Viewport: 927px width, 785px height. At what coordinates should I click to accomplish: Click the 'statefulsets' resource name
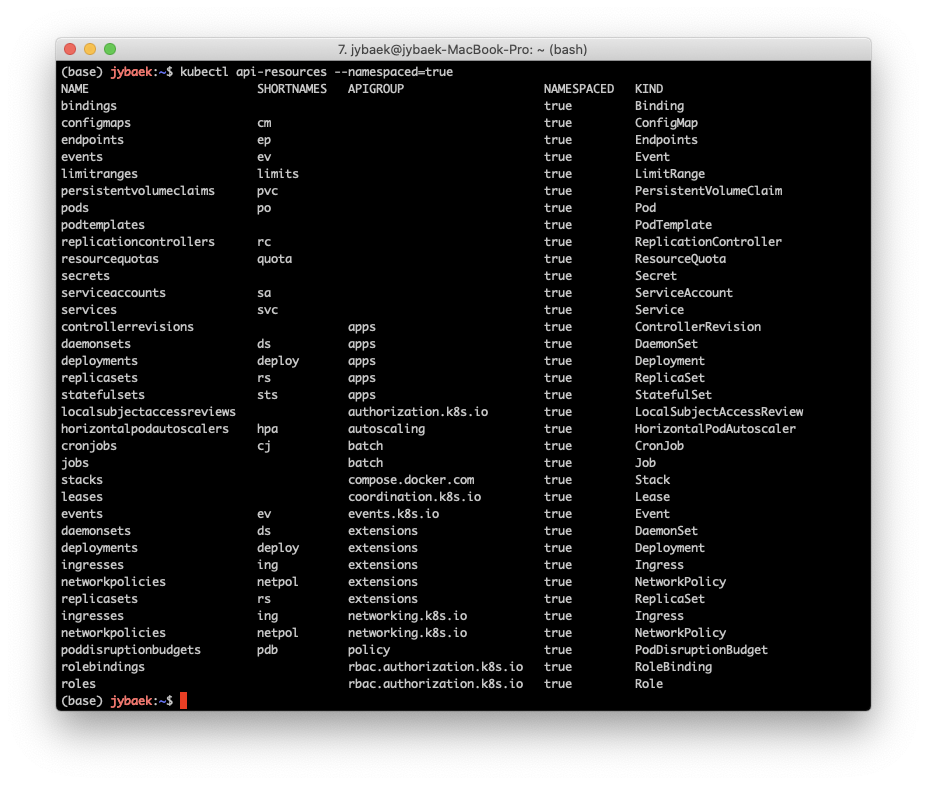point(103,395)
